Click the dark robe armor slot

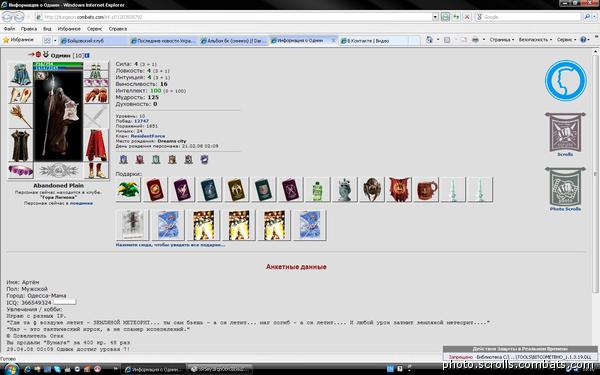pyautogui.click(x=20, y=146)
